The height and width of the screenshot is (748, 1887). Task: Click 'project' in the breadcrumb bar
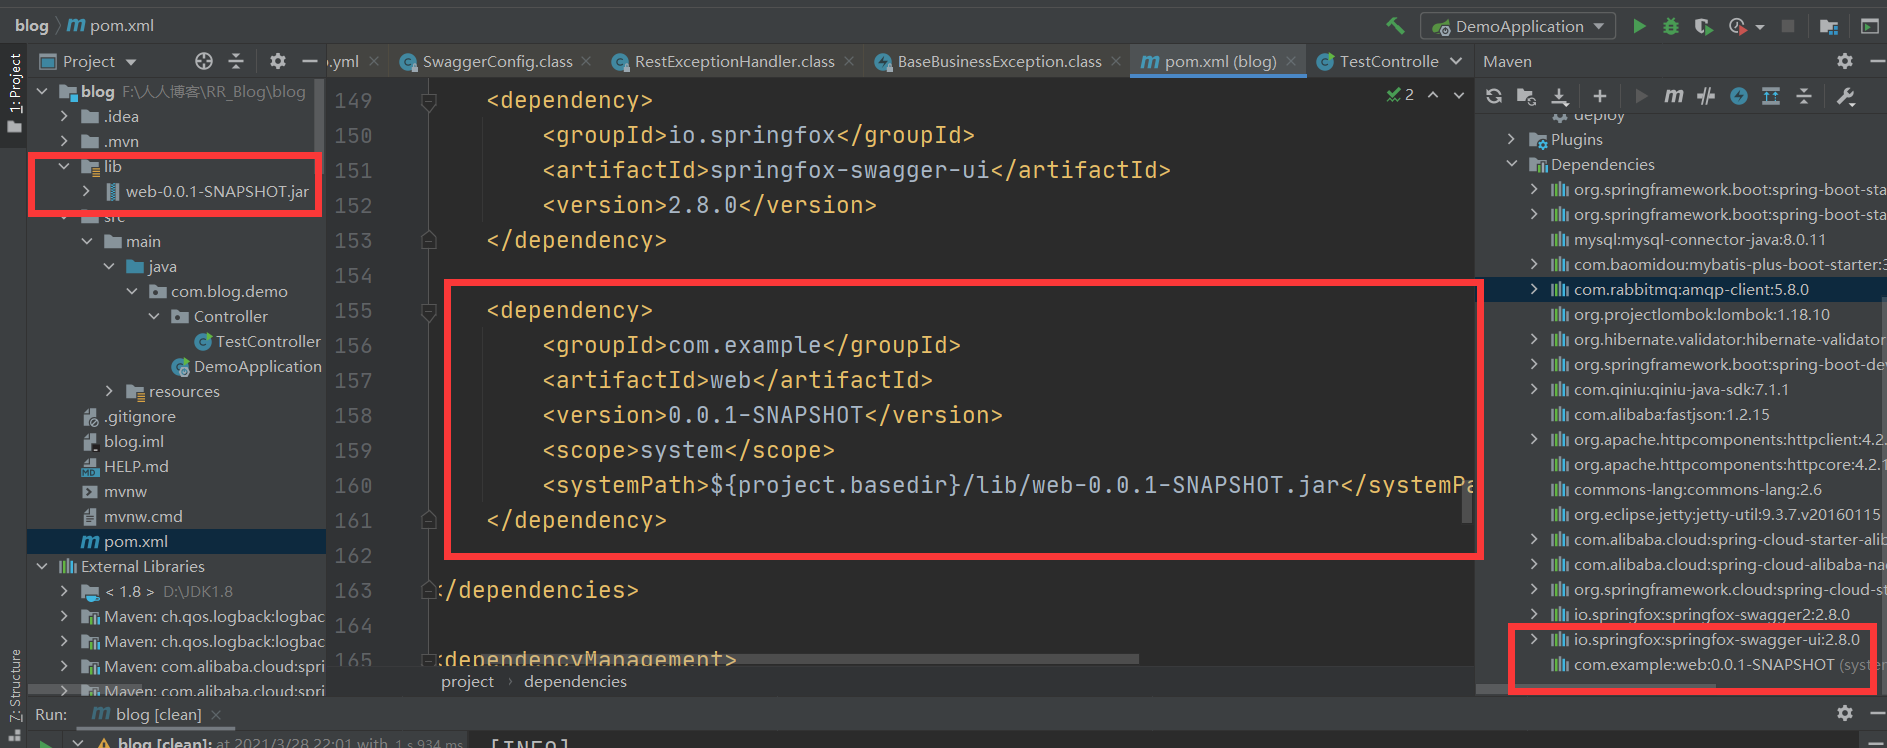click(467, 681)
